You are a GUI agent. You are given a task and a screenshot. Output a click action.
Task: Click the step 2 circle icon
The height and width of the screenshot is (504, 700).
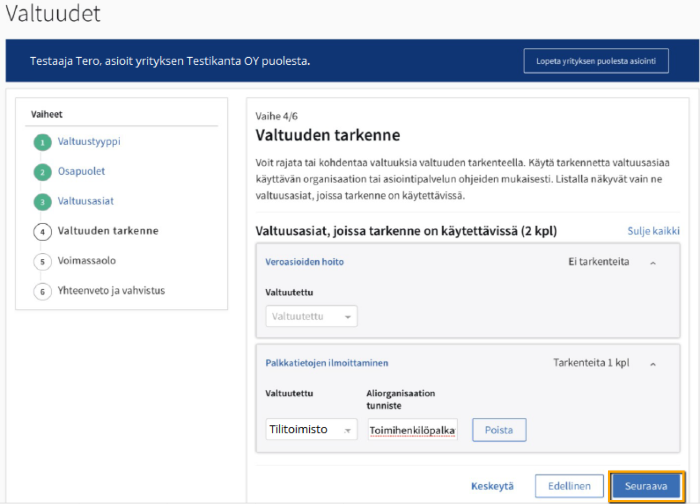(42, 172)
